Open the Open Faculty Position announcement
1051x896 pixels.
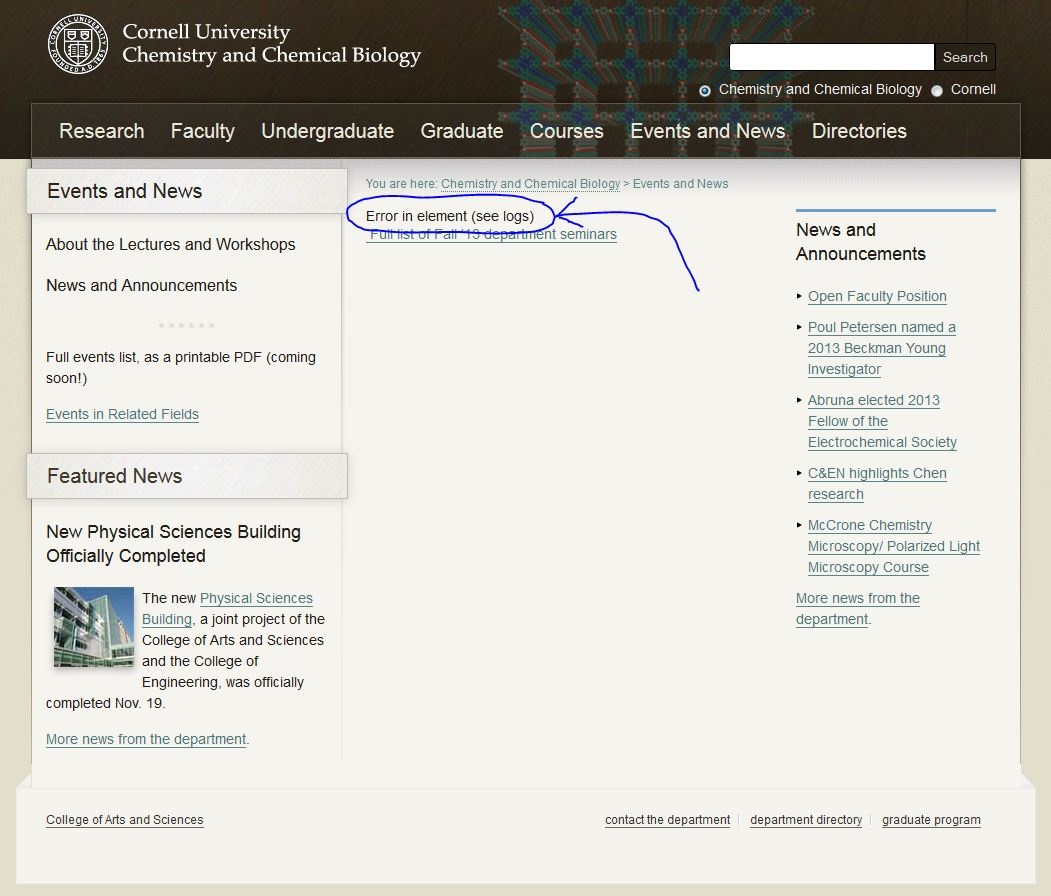(877, 296)
